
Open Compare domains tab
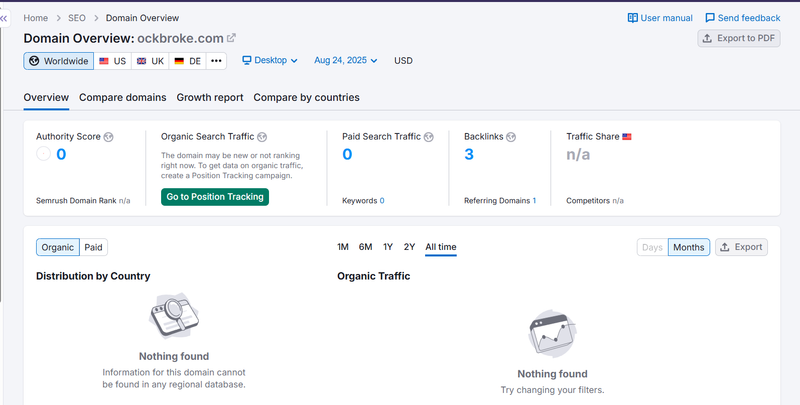122,97
